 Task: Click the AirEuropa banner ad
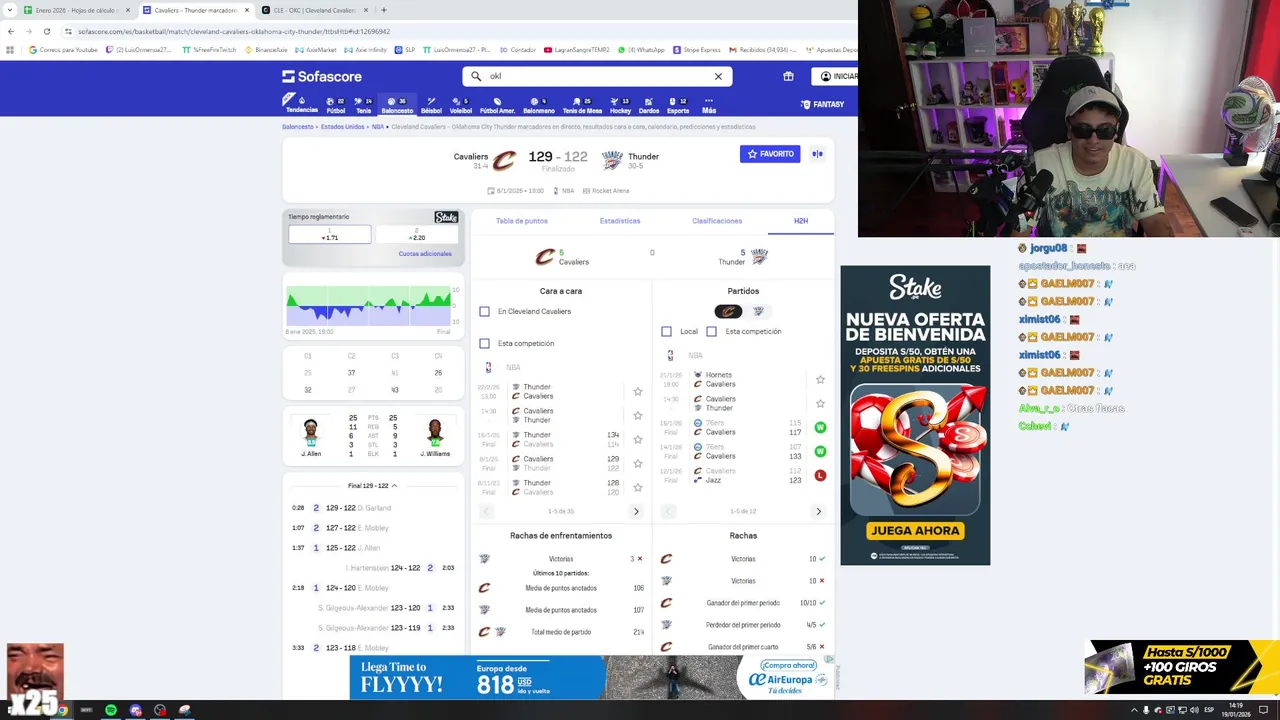pos(592,677)
